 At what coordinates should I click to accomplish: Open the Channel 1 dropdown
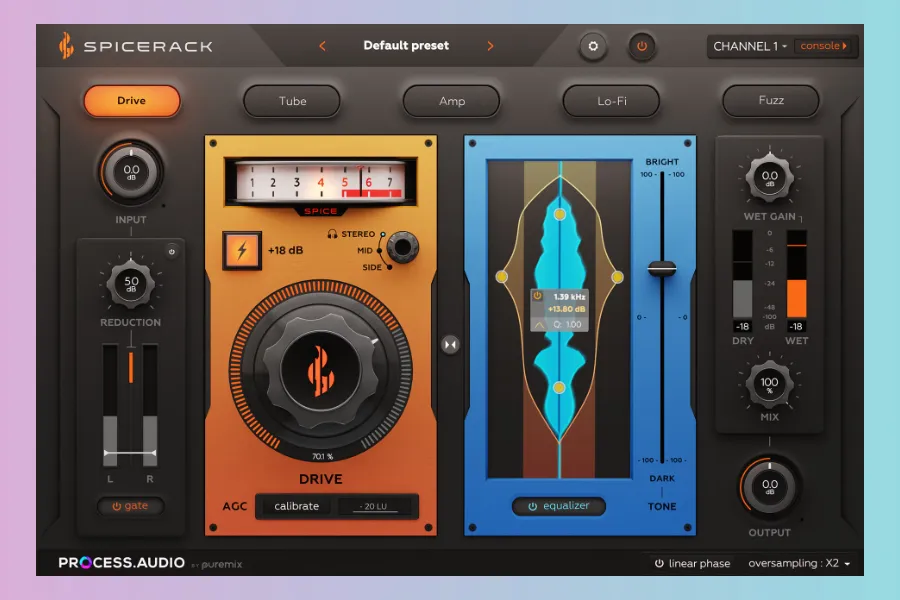[750, 46]
